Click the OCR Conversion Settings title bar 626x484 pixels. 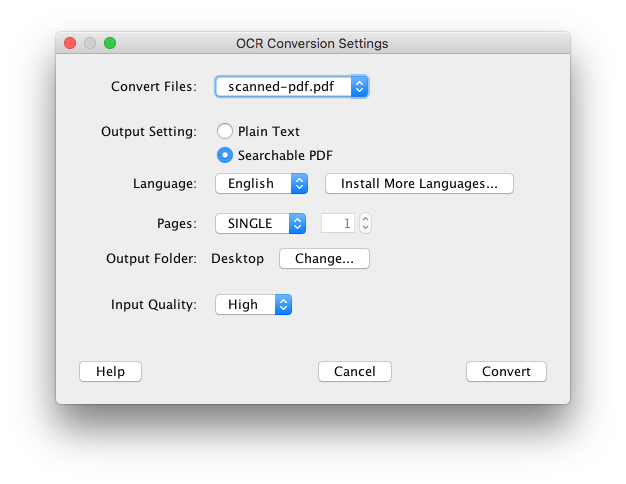(x=312, y=43)
